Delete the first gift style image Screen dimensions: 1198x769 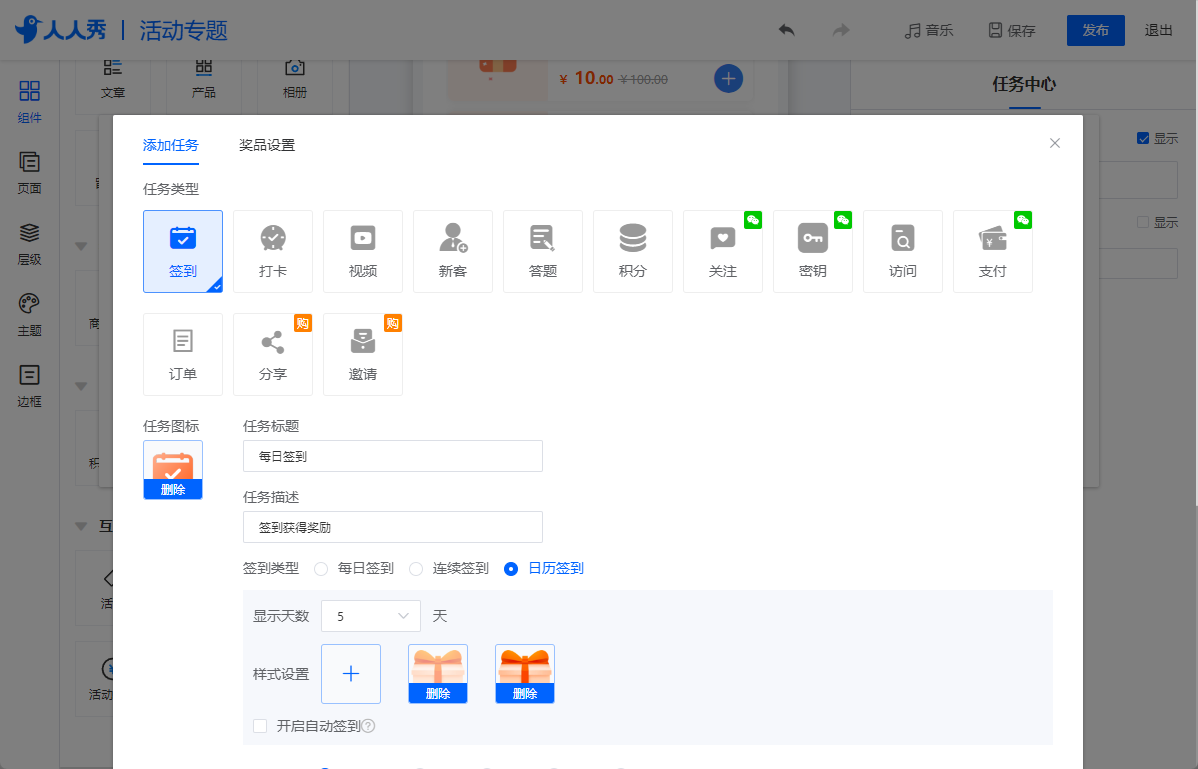tap(438, 693)
